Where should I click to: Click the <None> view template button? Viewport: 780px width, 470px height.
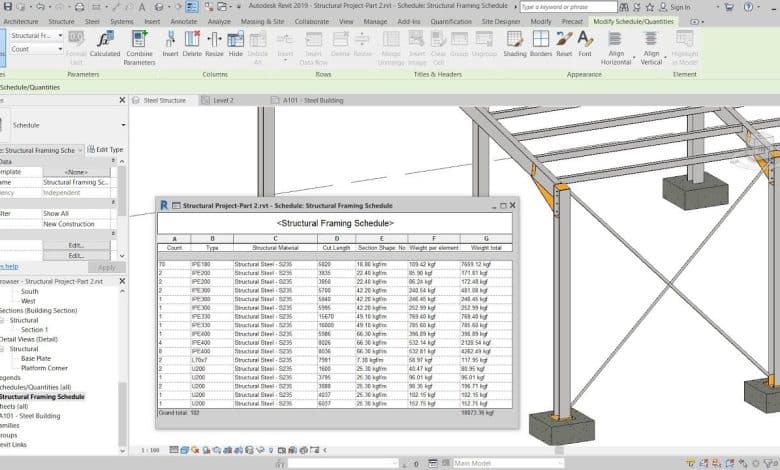pyautogui.click(x=76, y=172)
